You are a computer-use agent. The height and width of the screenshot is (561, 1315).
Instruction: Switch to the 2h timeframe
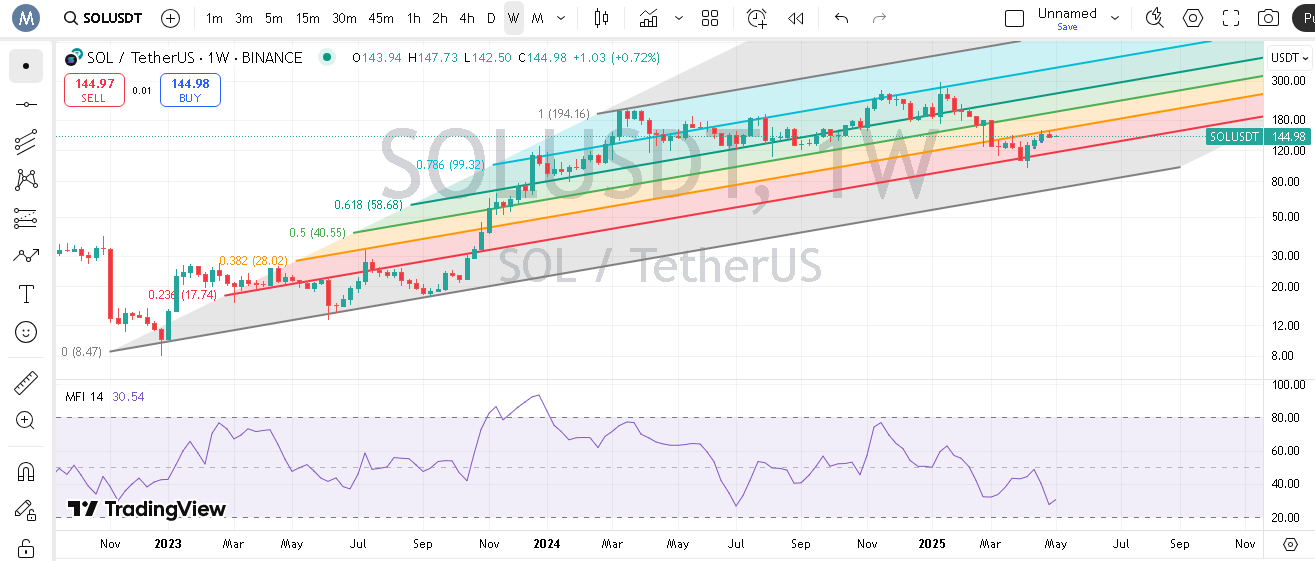pos(440,18)
